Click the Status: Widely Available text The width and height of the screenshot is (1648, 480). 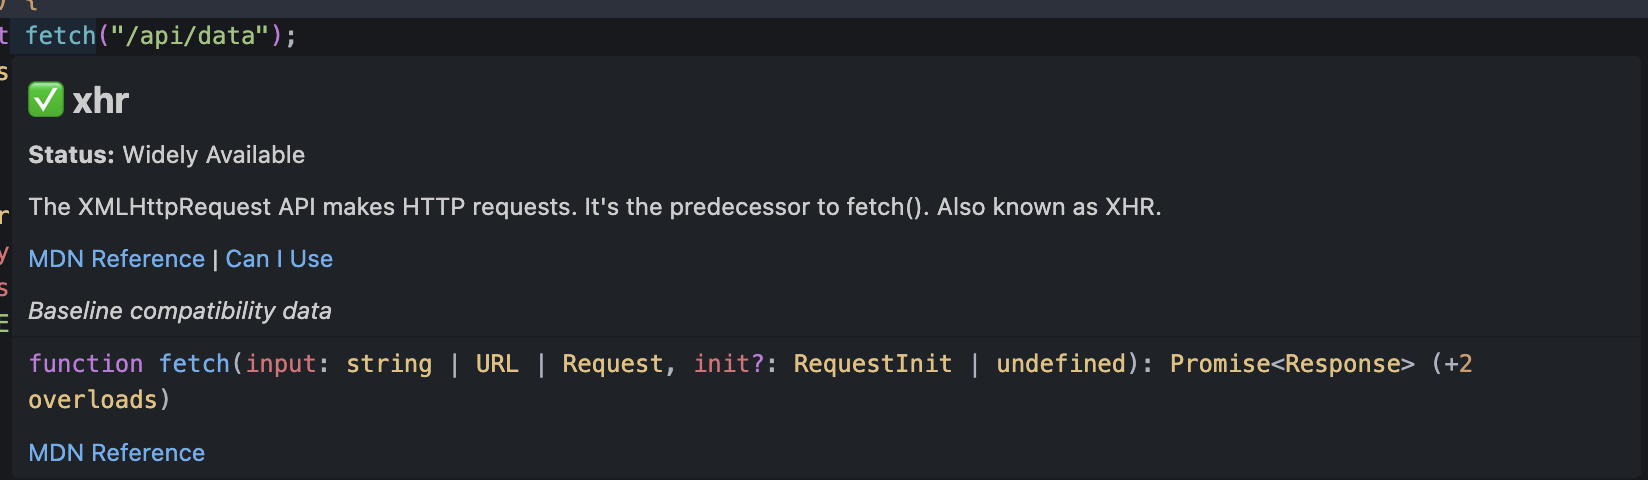click(x=166, y=155)
